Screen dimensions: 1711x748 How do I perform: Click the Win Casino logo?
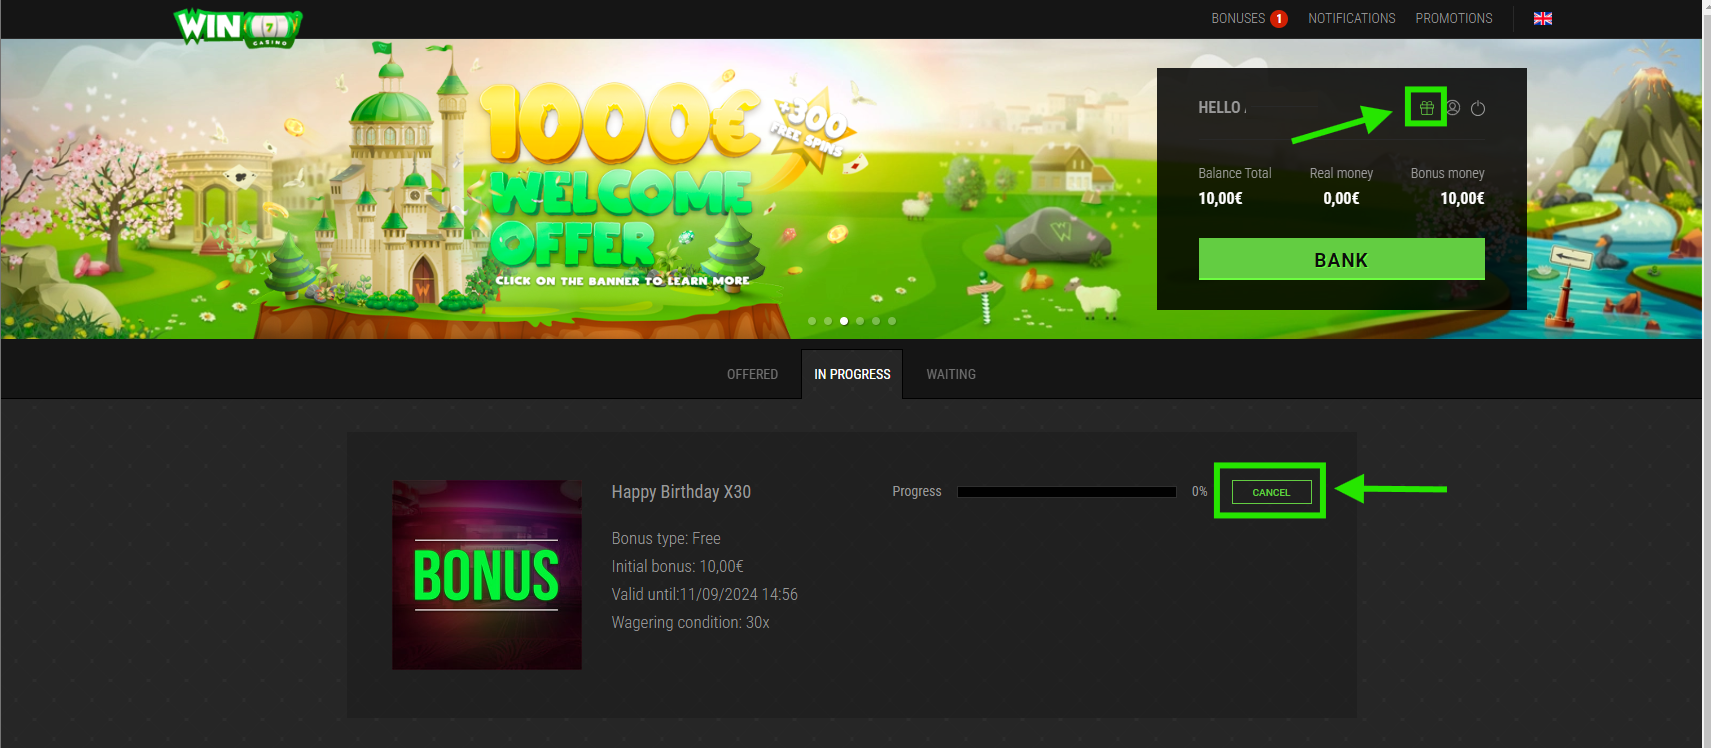pos(237,26)
